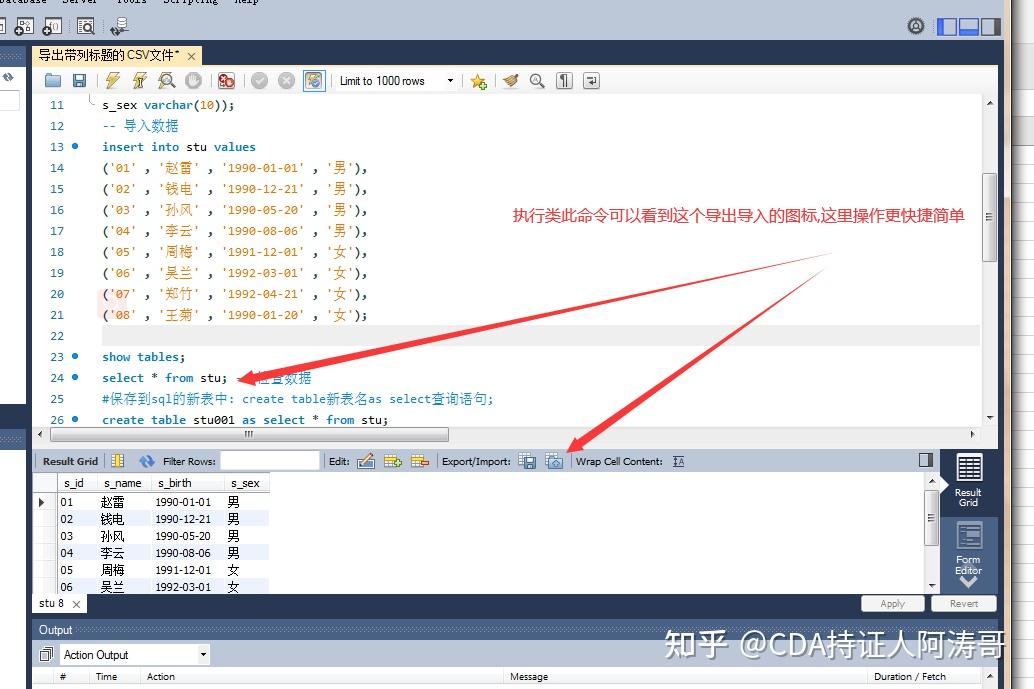Switch to the stu 8 result tab
Image resolution: width=1034 pixels, height=689 pixels.
(x=50, y=604)
